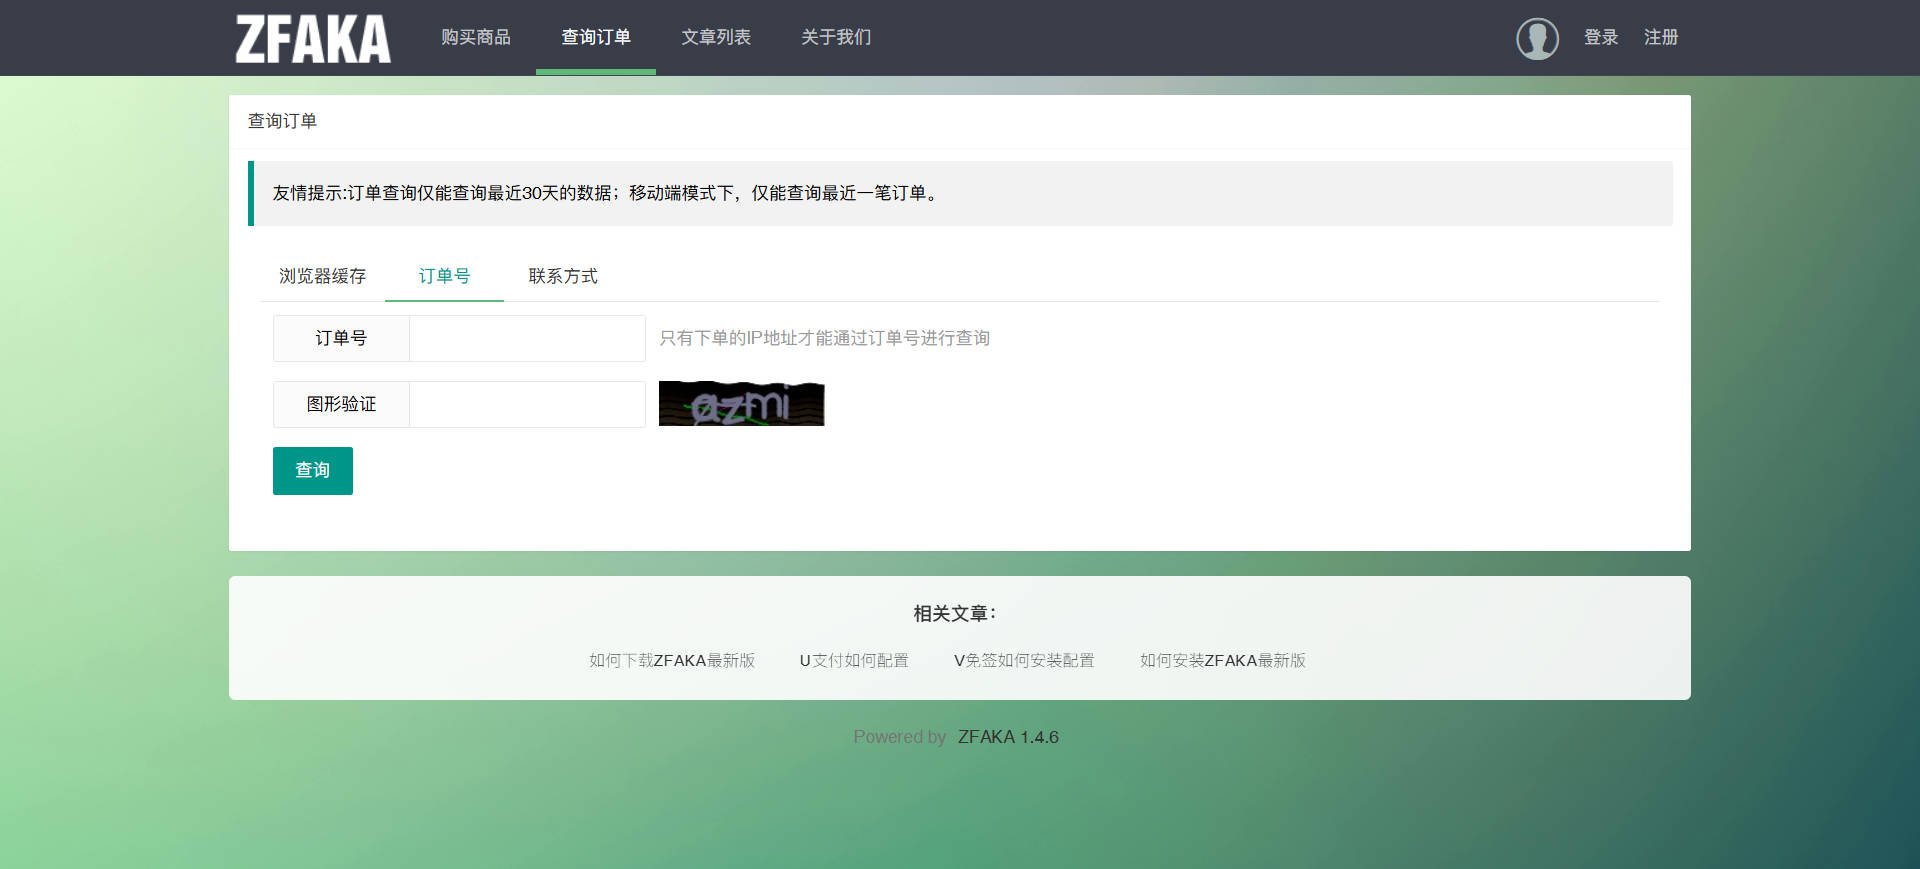Click the ZFAKA logo in header

[312, 38]
